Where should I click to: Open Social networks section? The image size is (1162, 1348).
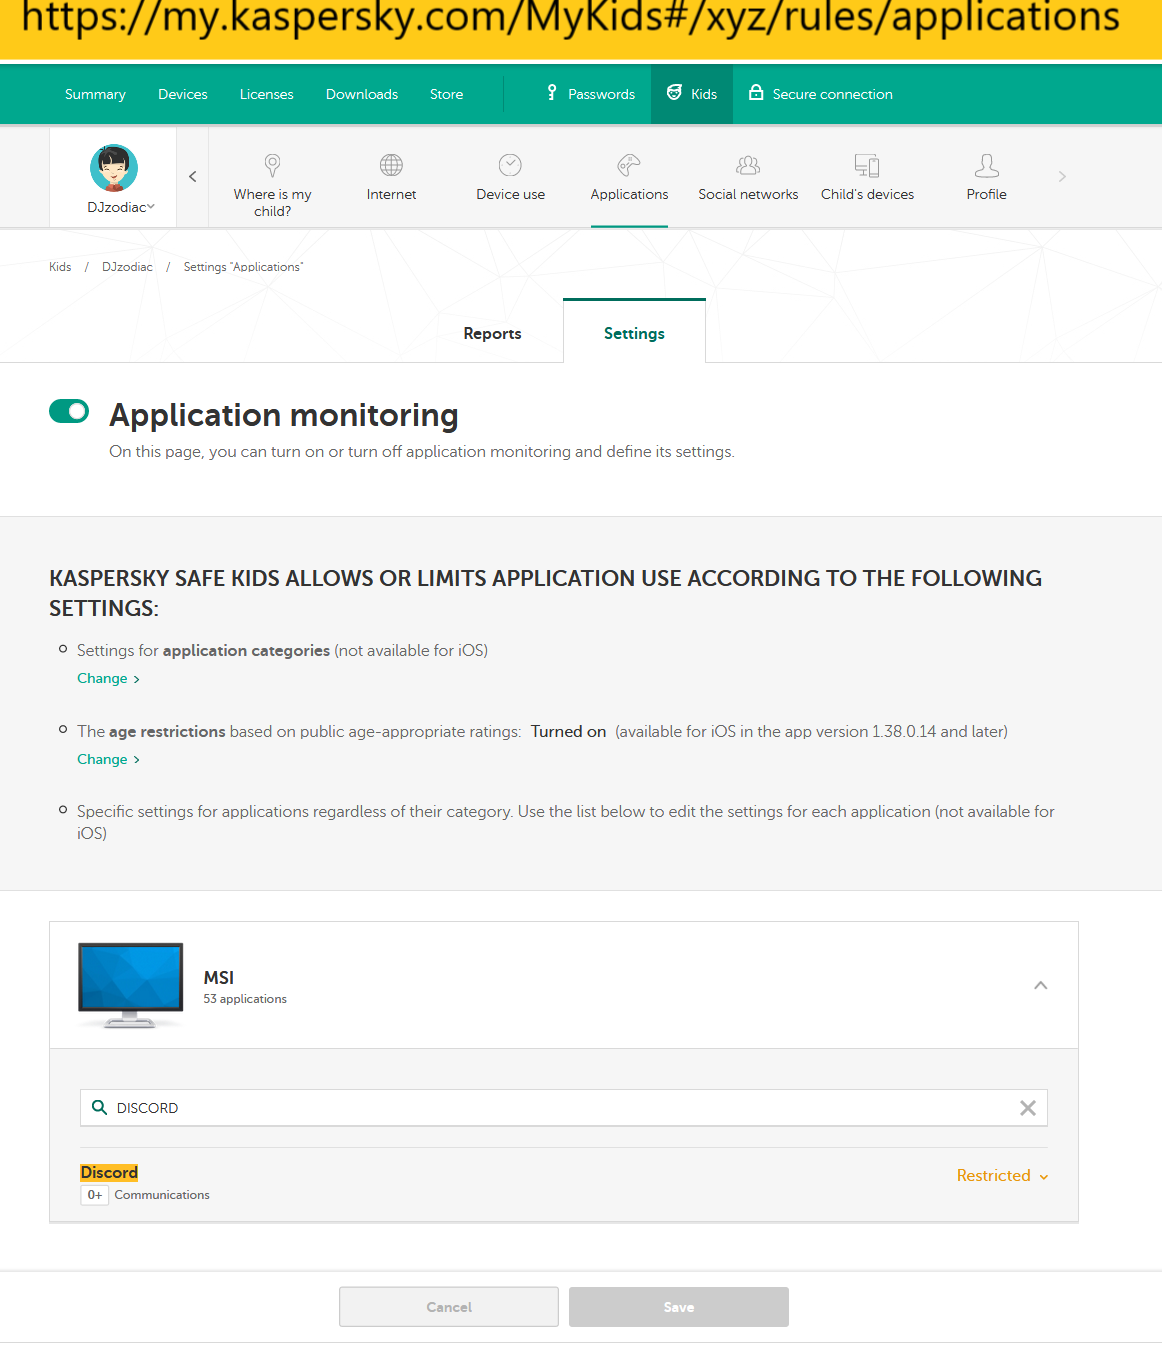coord(748,177)
